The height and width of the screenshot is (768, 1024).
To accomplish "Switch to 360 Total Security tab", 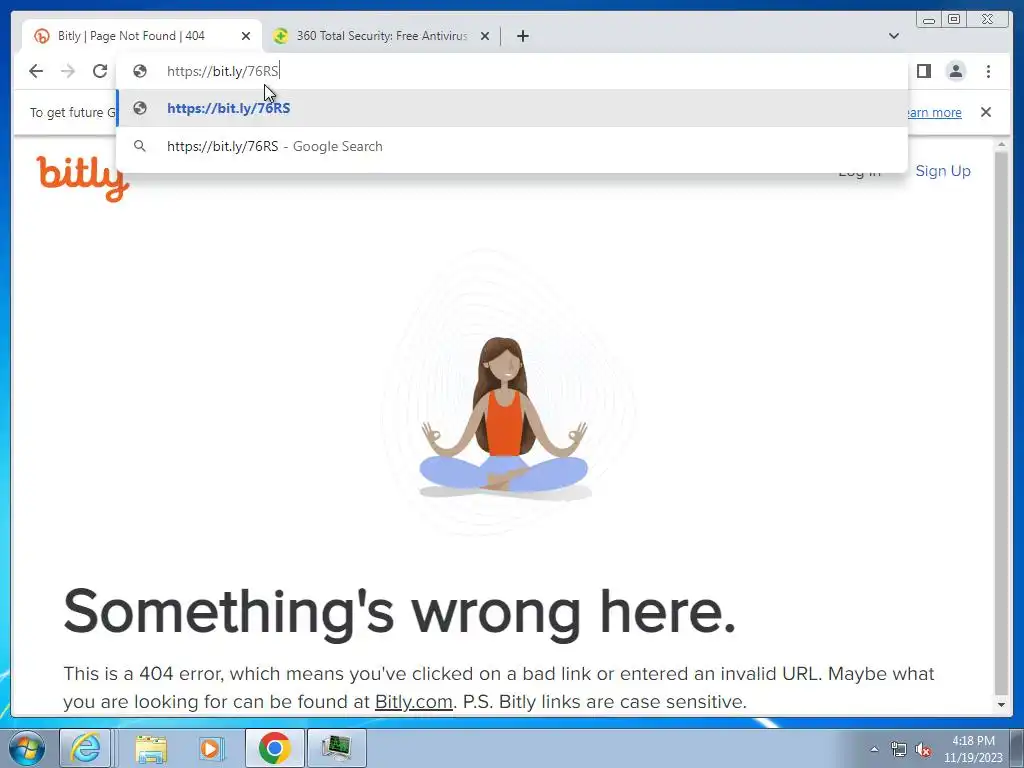I will click(x=381, y=36).
